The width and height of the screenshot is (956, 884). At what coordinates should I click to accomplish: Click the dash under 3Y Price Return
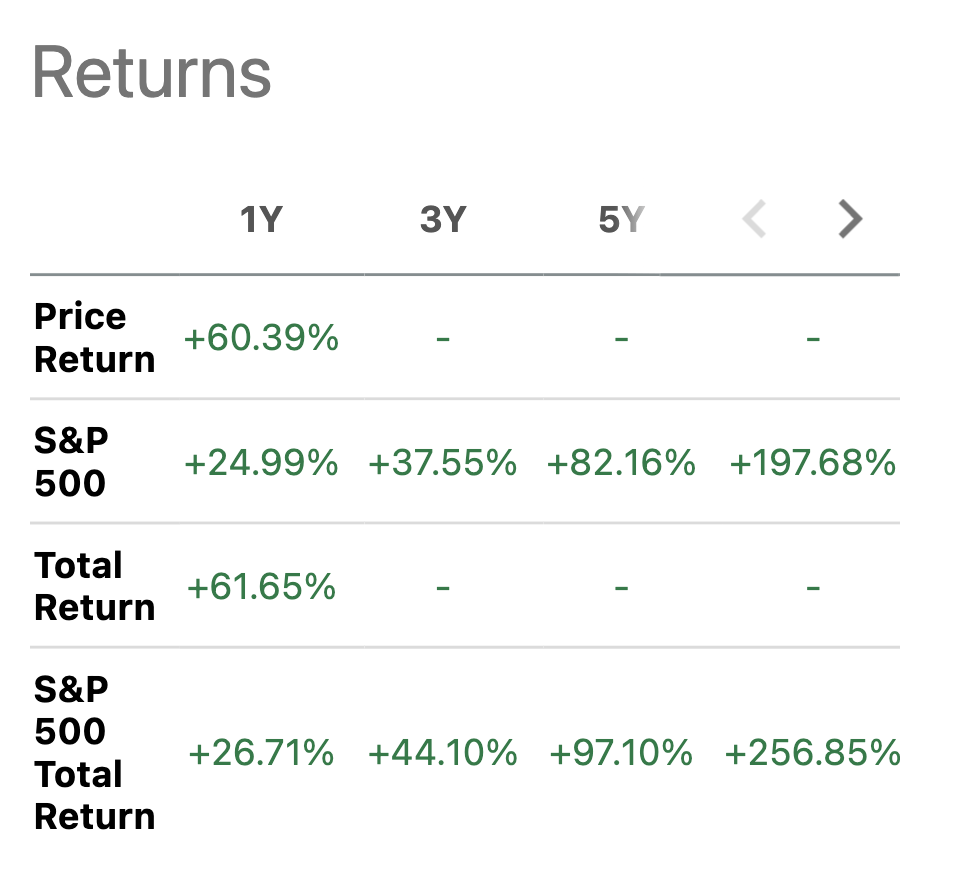click(444, 338)
